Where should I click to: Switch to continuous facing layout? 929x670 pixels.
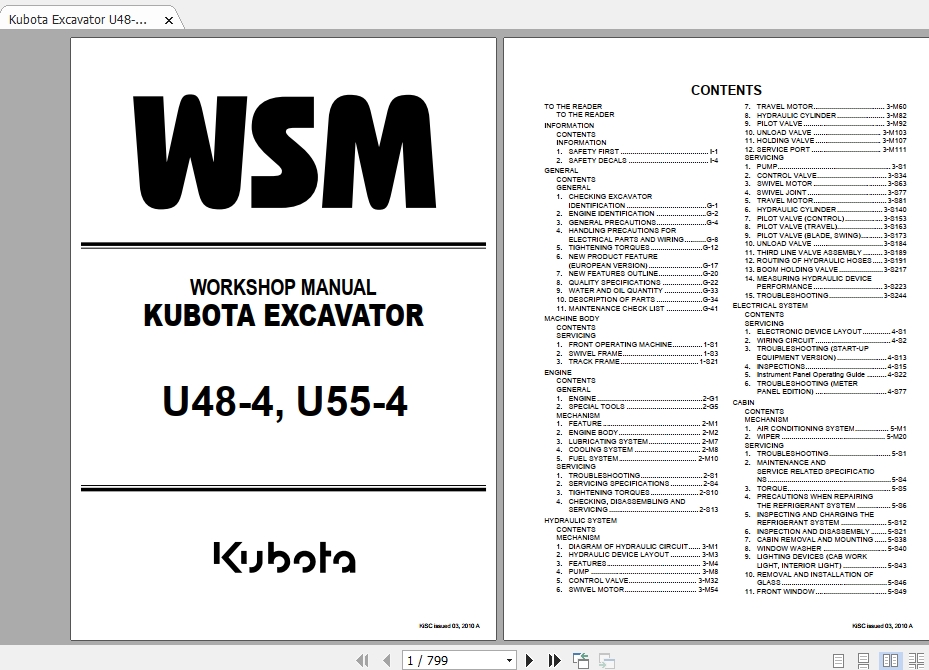click(917, 661)
